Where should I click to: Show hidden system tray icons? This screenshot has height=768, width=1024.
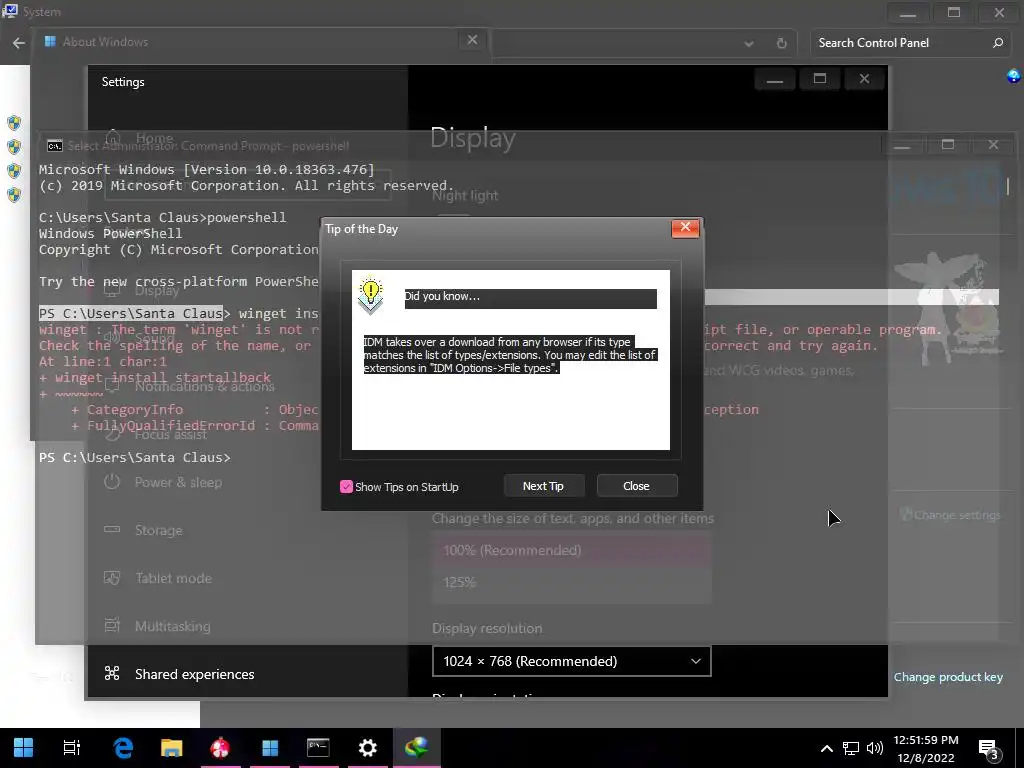[x=827, y=748]
